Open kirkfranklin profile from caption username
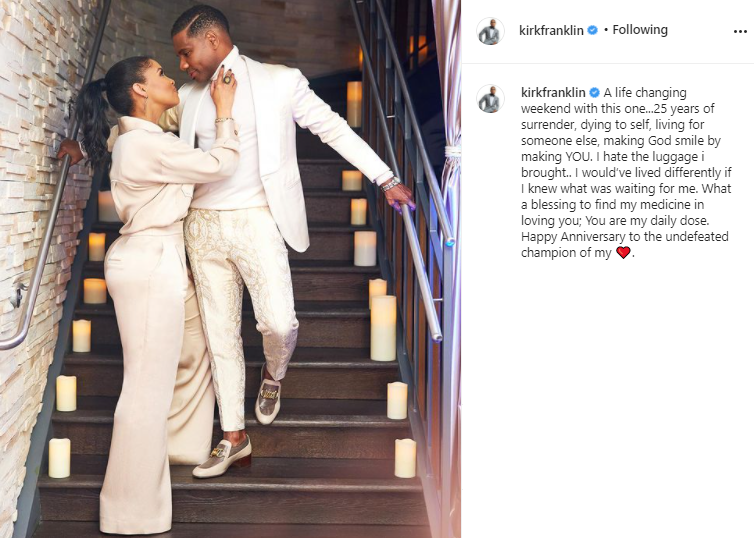 [x=553, y=92]
